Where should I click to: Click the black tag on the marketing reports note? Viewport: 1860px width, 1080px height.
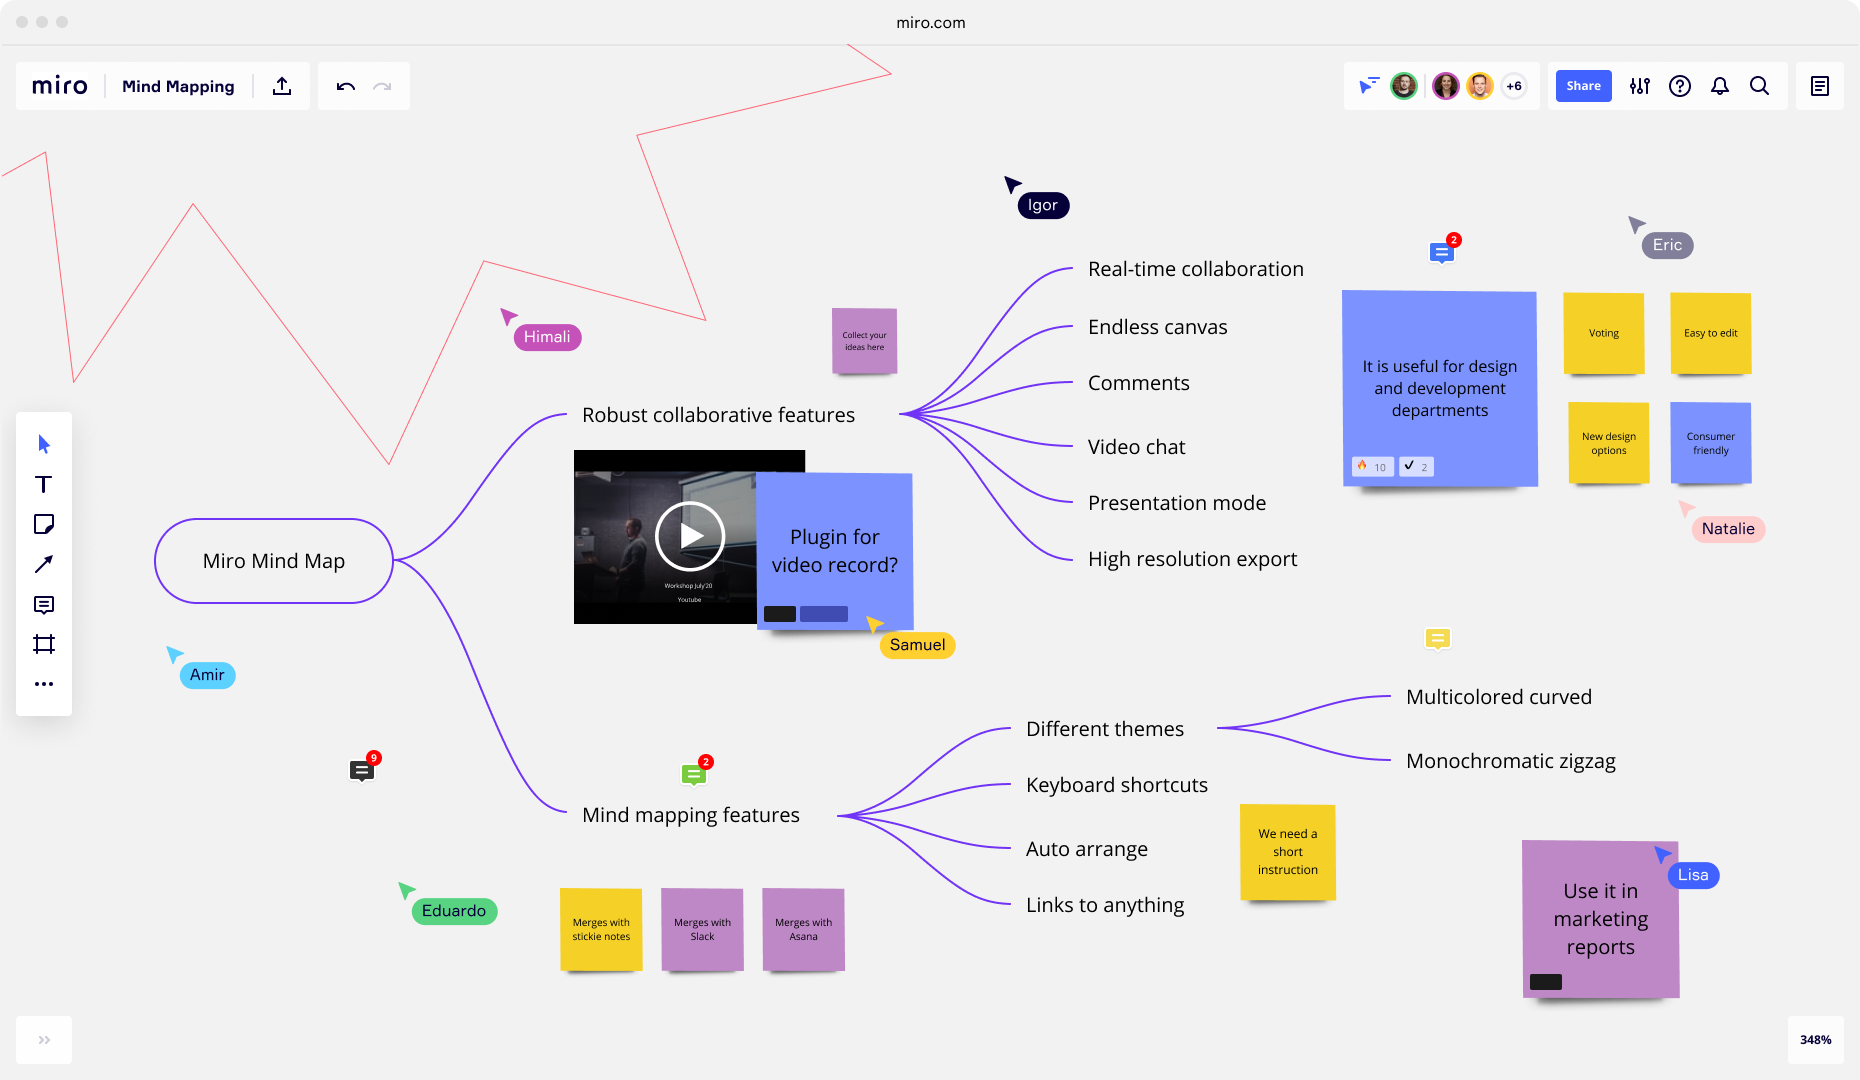1546,982
